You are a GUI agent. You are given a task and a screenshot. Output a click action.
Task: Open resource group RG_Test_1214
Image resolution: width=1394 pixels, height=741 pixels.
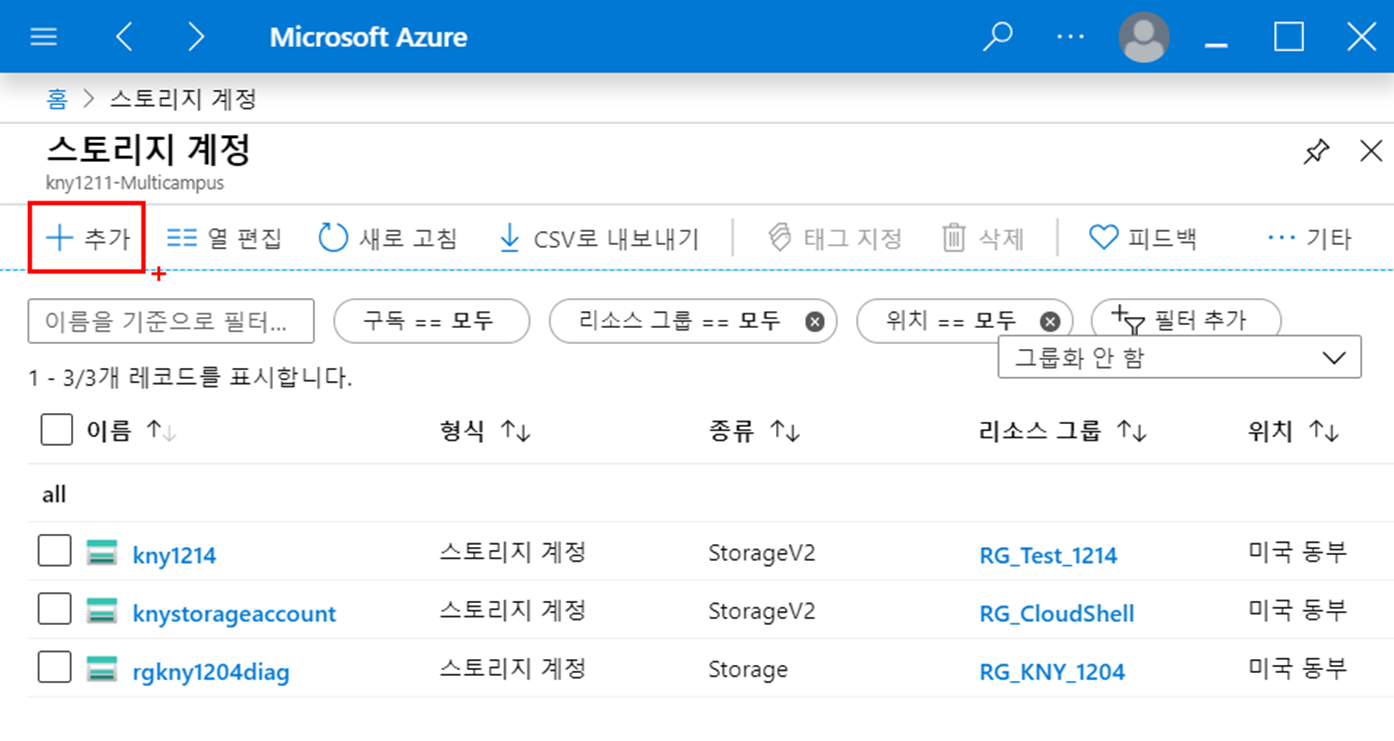pos(1049,556)
